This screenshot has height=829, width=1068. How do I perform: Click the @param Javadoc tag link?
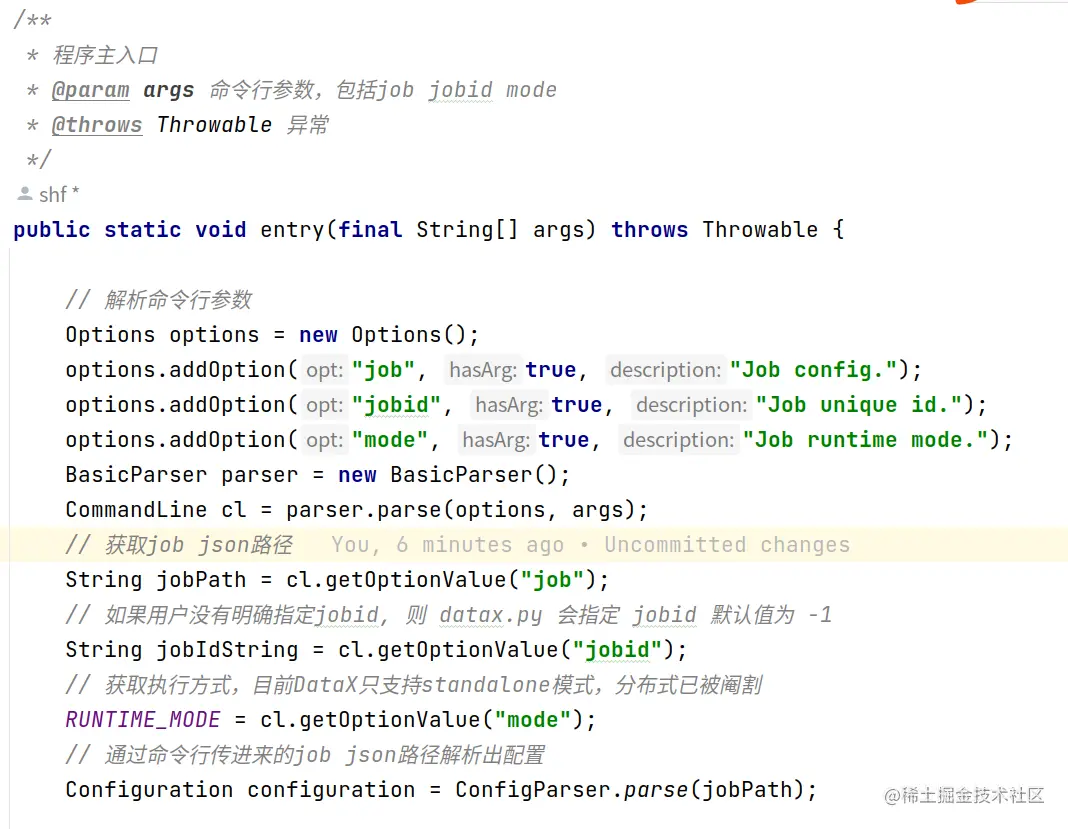pos(90,90)
